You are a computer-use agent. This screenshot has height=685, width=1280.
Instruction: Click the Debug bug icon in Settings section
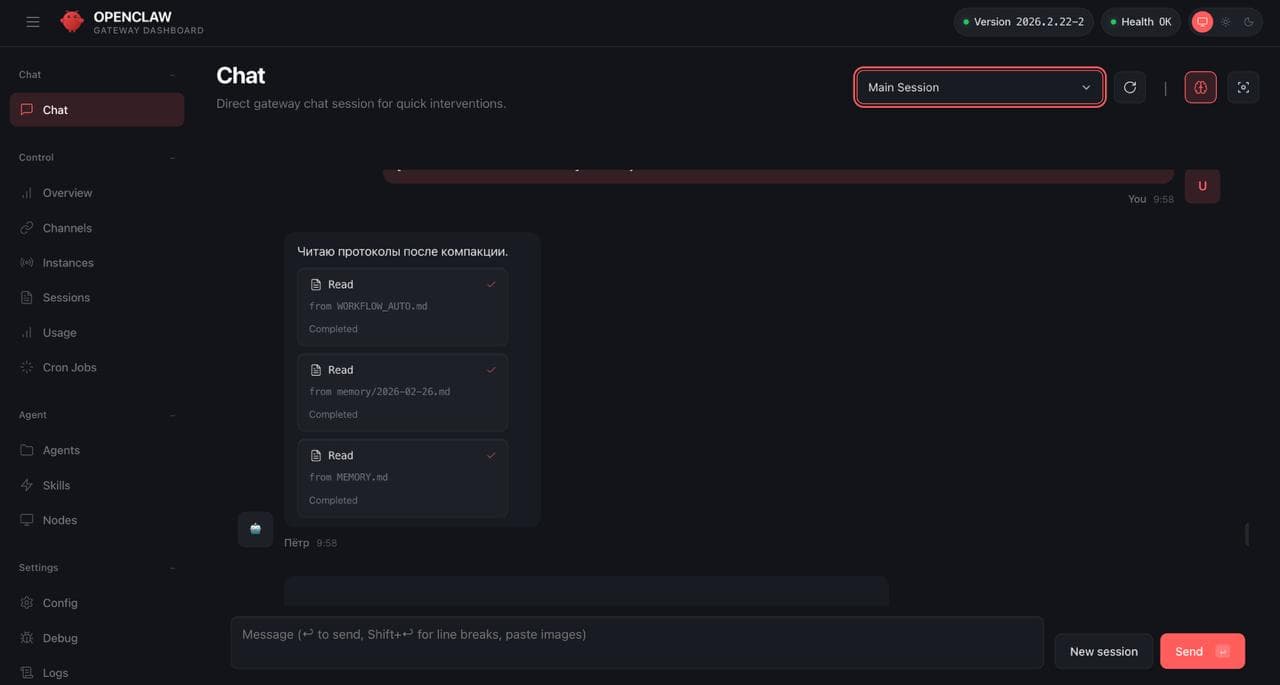pos(26,637)
